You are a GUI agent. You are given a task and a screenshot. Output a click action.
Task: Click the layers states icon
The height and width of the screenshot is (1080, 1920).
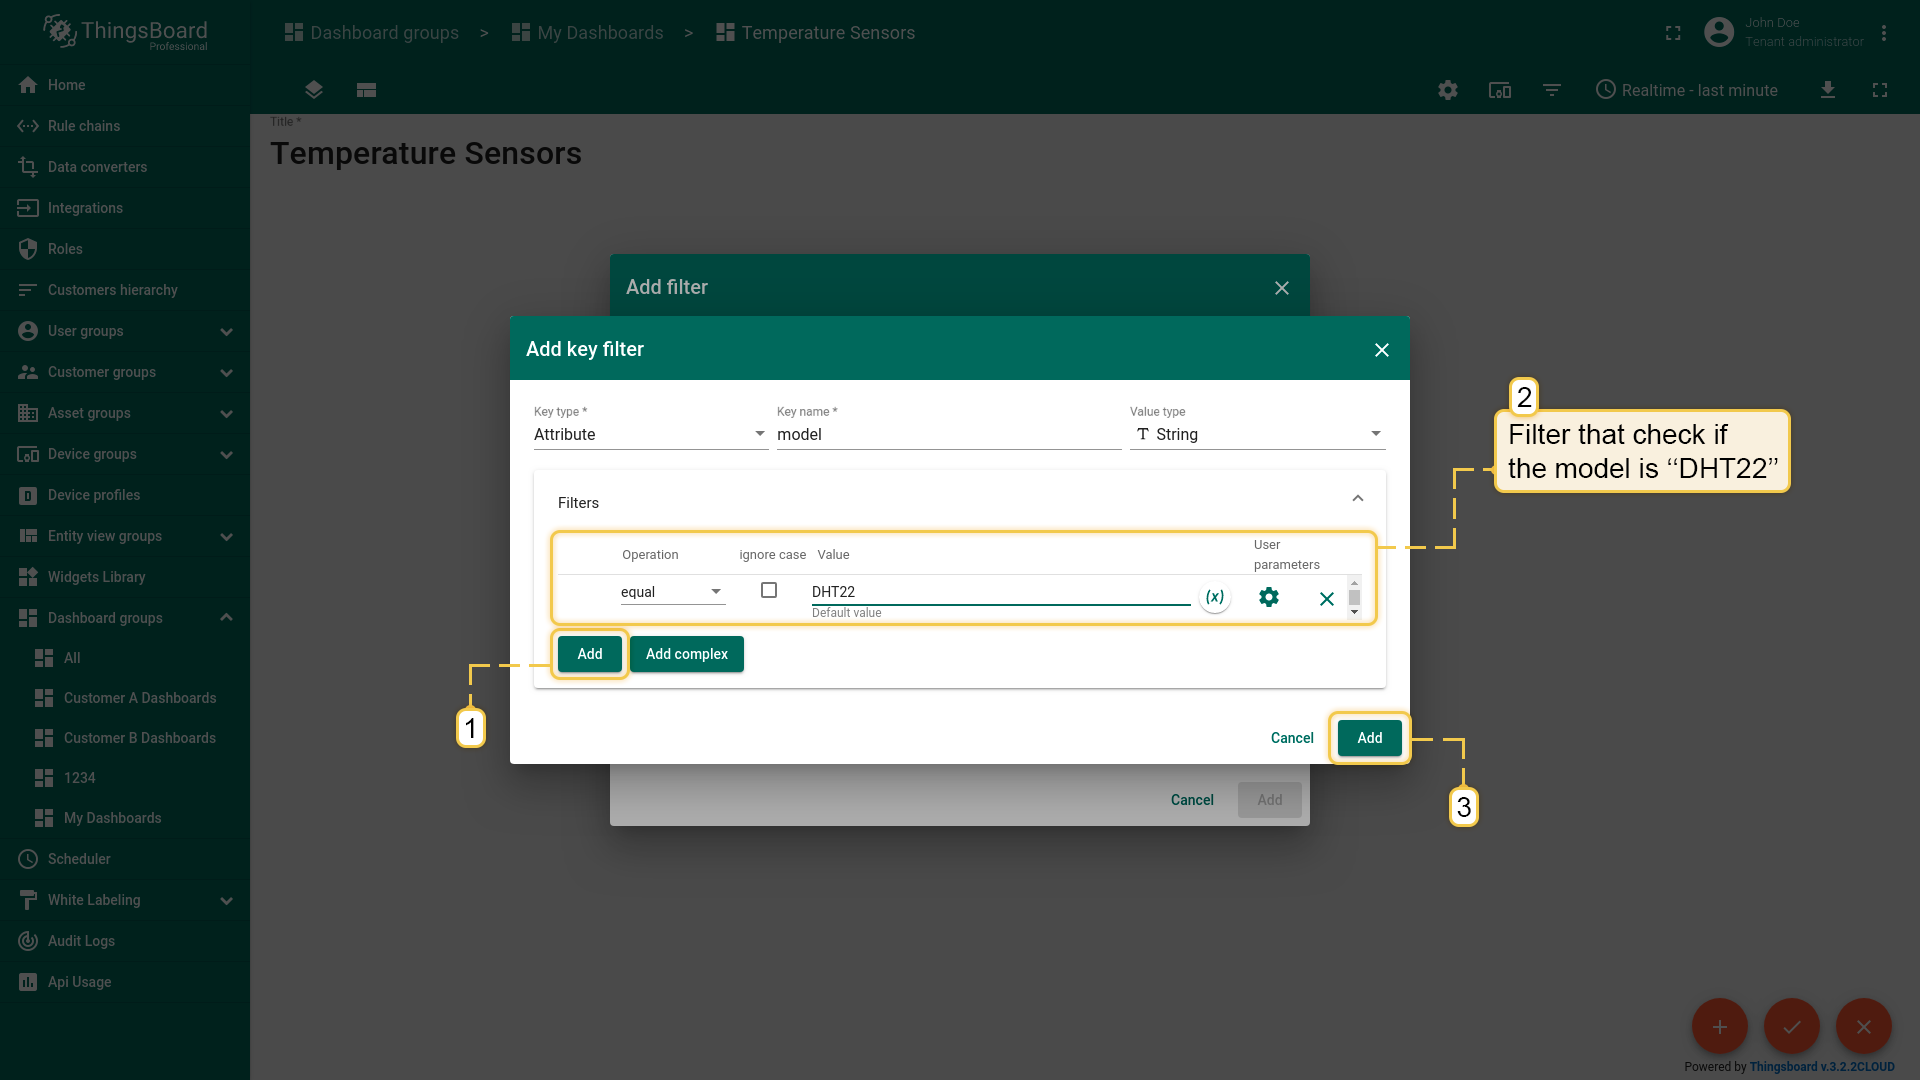pyautogui.click(x=313, y=90)
